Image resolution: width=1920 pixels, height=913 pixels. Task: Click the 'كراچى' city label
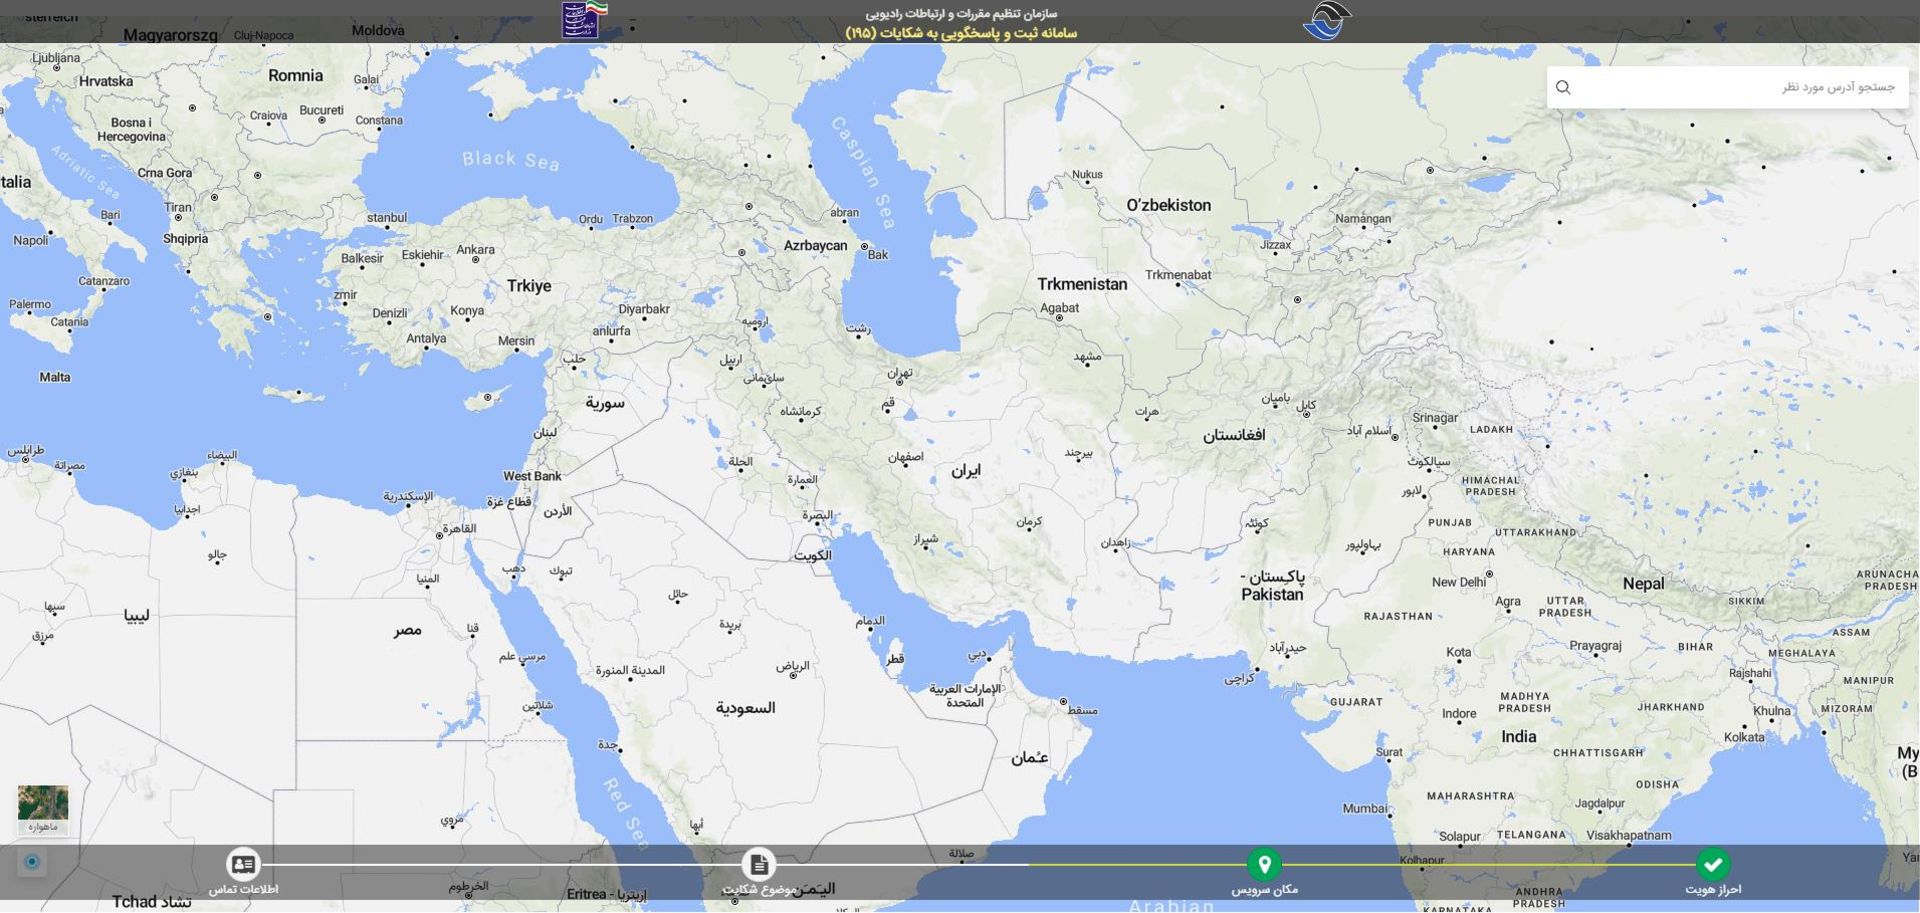(1239, 679)
